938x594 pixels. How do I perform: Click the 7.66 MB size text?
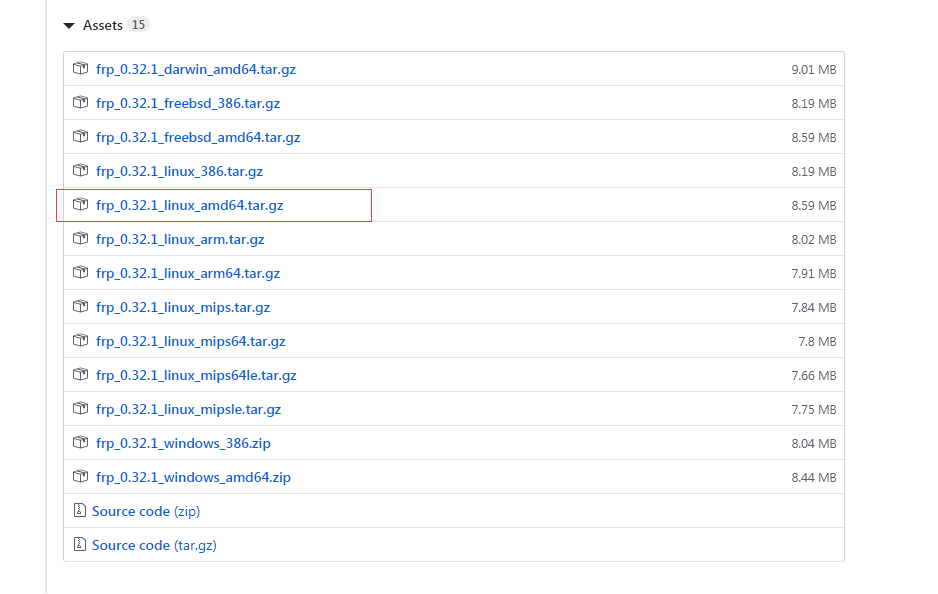tap(814, 376)
